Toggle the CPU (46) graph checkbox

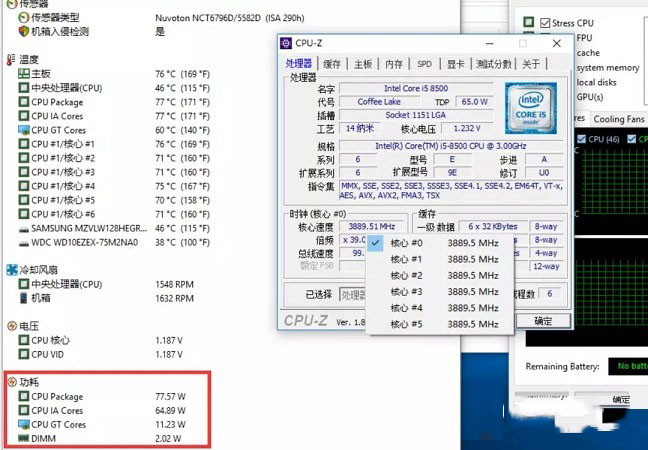(x=581, y=139)
